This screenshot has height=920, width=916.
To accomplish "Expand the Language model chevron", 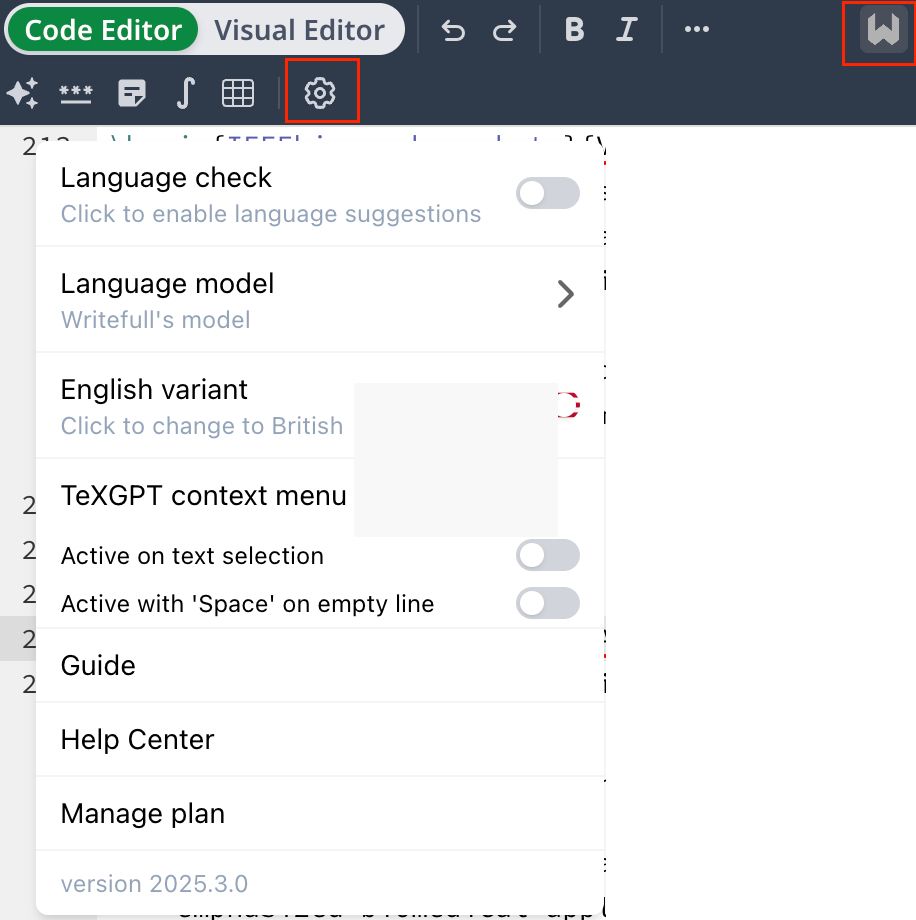I will 566,294.
